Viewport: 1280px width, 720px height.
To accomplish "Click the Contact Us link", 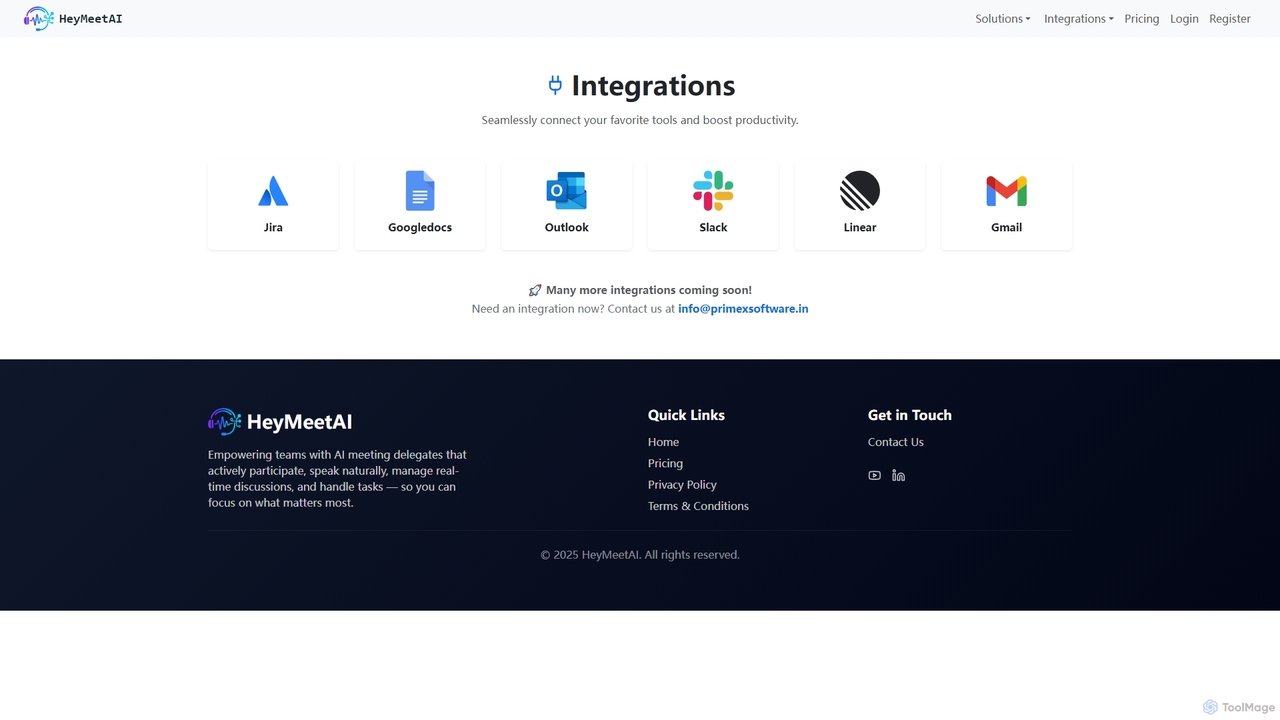I will point(896,442).
